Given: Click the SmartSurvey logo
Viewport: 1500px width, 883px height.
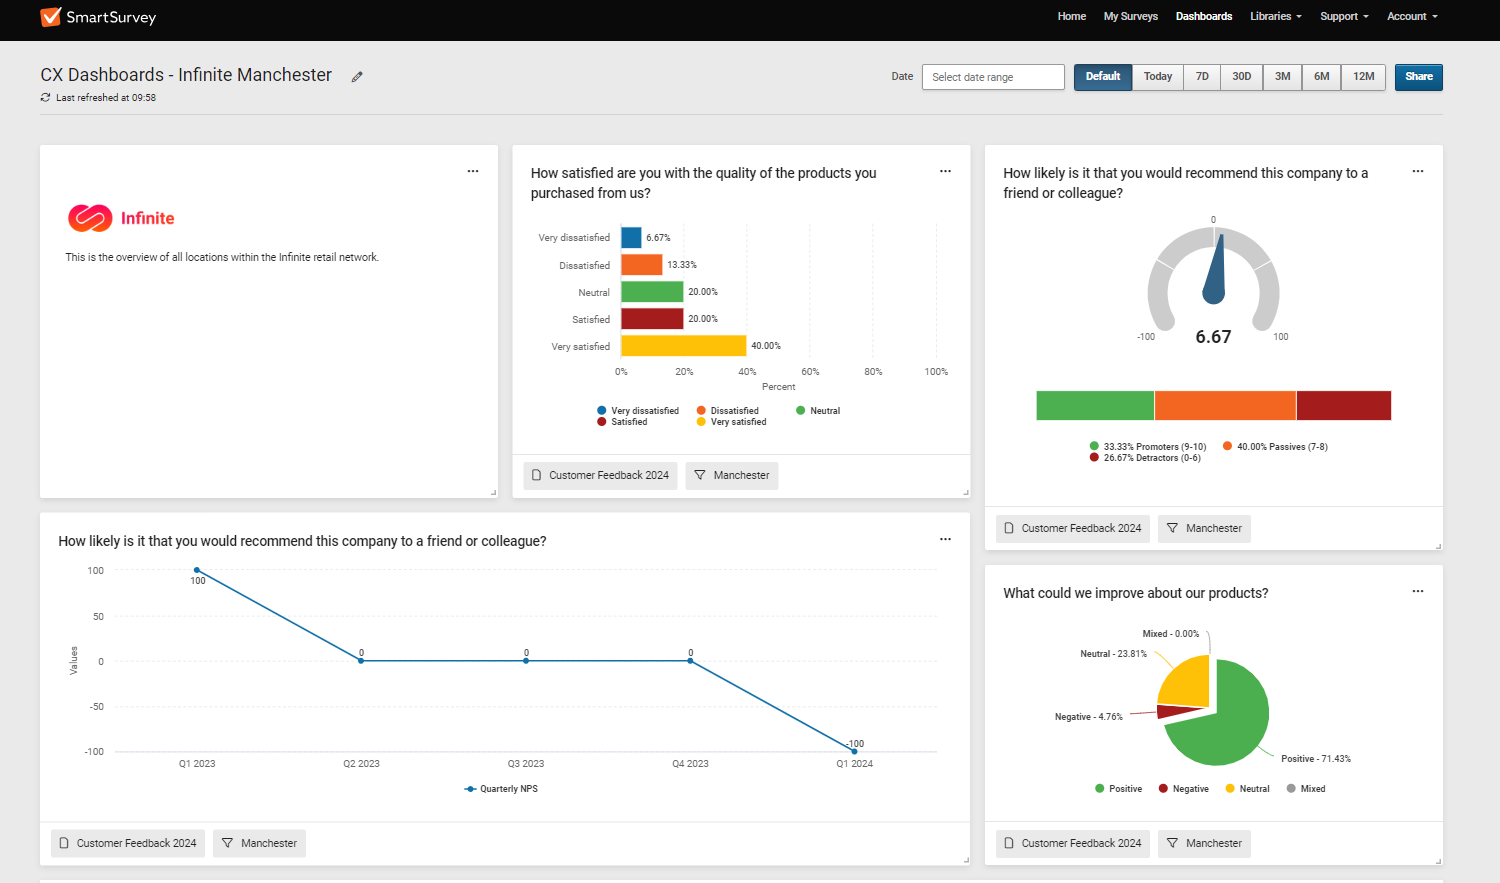Looking at the screenshot, I should 98,17.
